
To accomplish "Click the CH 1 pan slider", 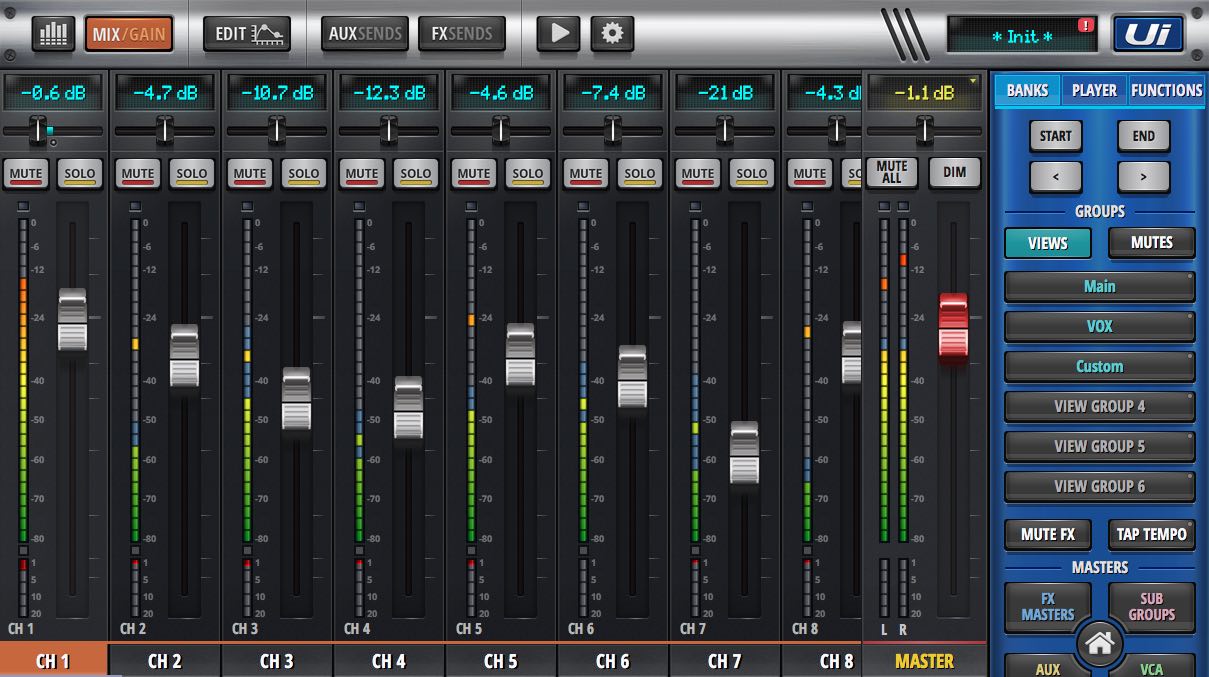I will [38, 130].
